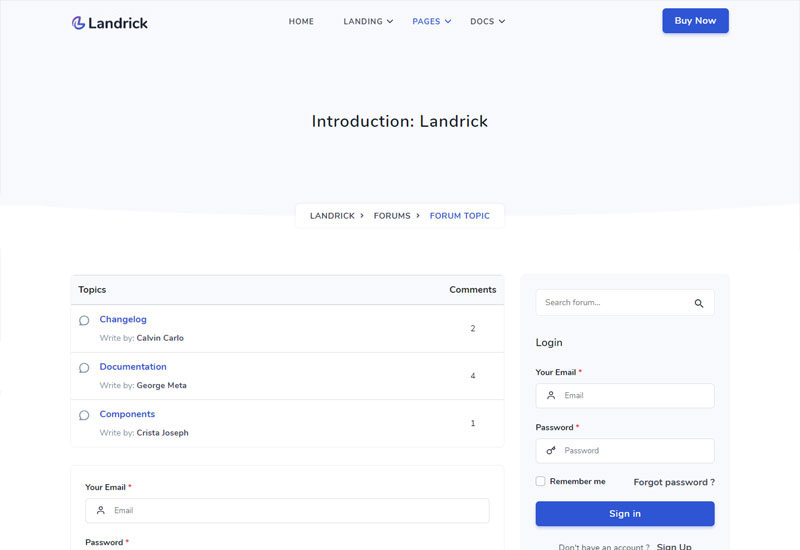Focus the lower-left form Email field
This screenshot has width=800, height=550.
click(287, 511)
